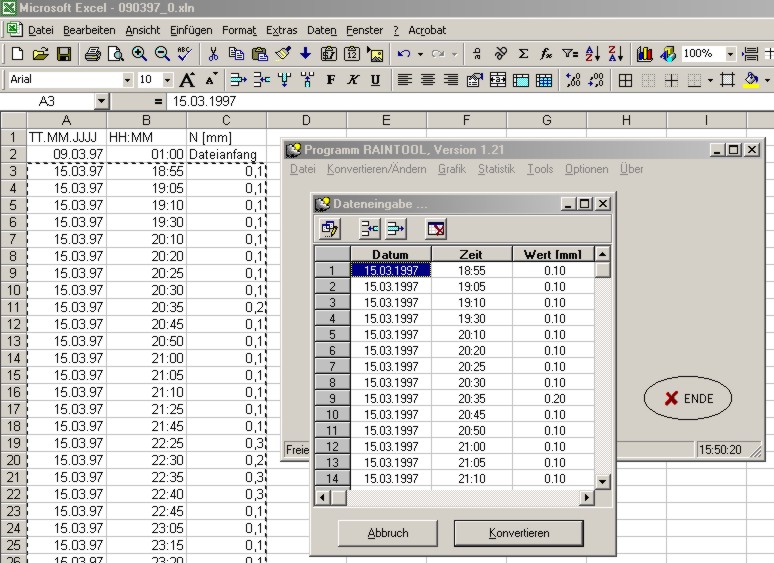Open the function wizard fx icon
Image resolution: width=774 pixels, height=563 pixels.
546,54
